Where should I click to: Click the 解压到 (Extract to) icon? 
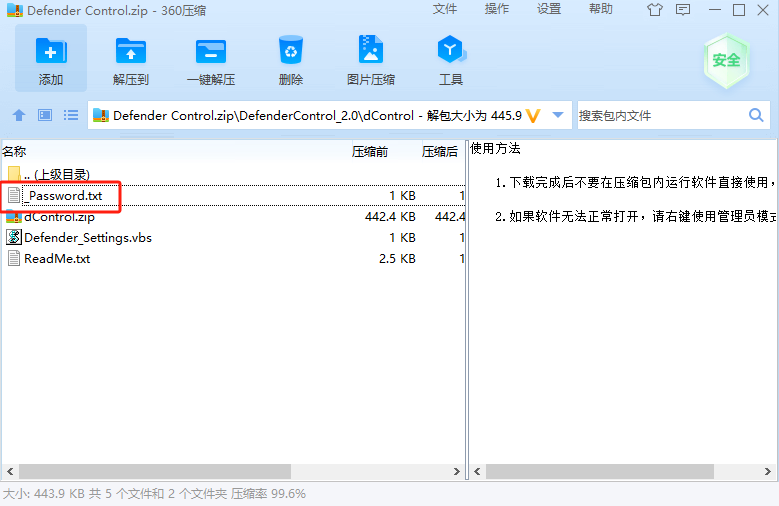click(131, 51)
